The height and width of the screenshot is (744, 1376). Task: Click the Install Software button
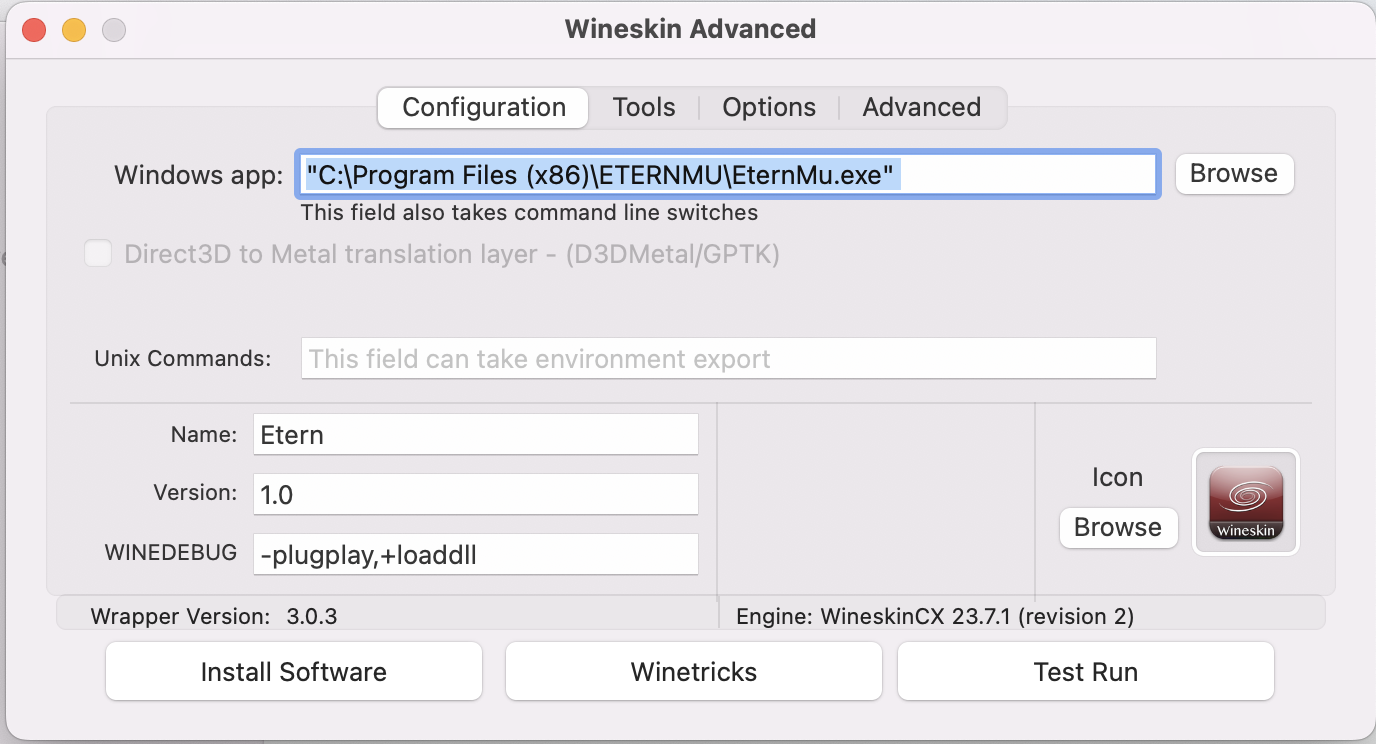point(294,672)
